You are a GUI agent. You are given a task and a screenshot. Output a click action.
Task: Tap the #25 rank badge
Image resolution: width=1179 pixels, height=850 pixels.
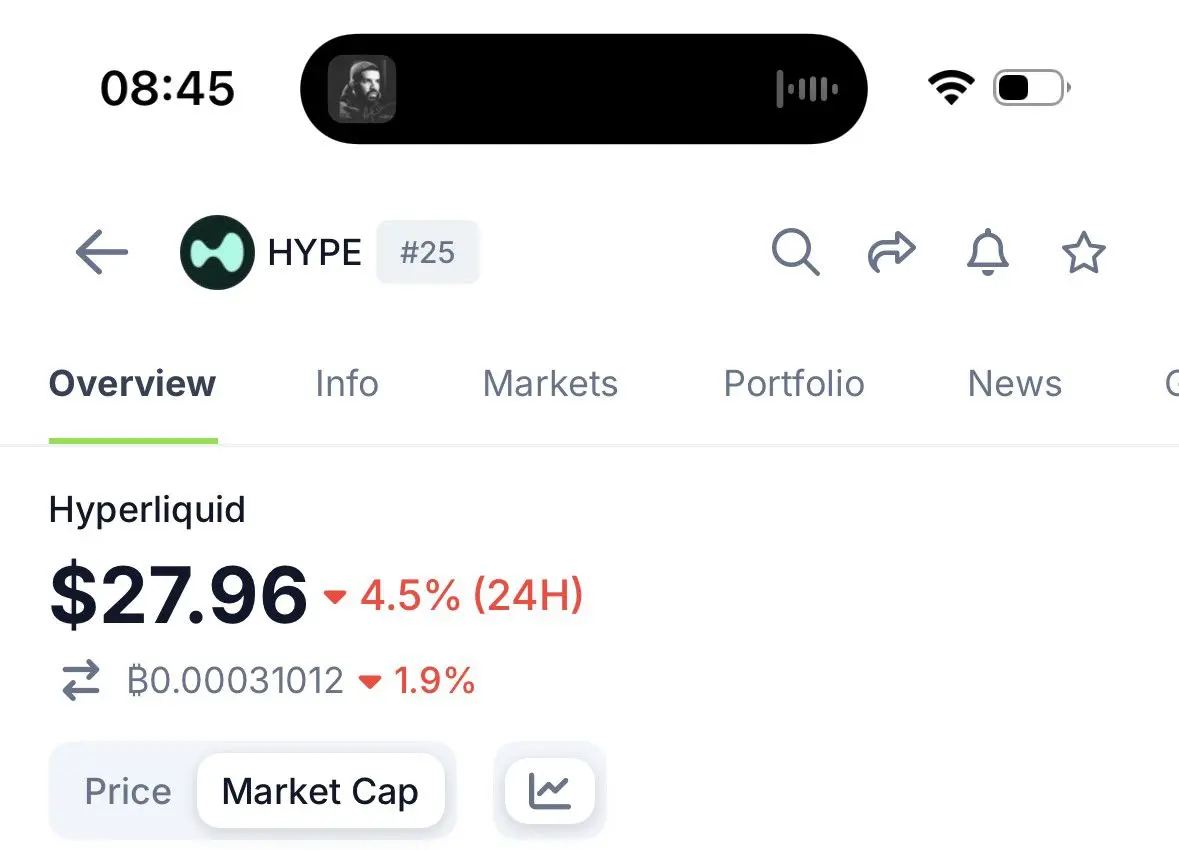(x=427, y=253)
